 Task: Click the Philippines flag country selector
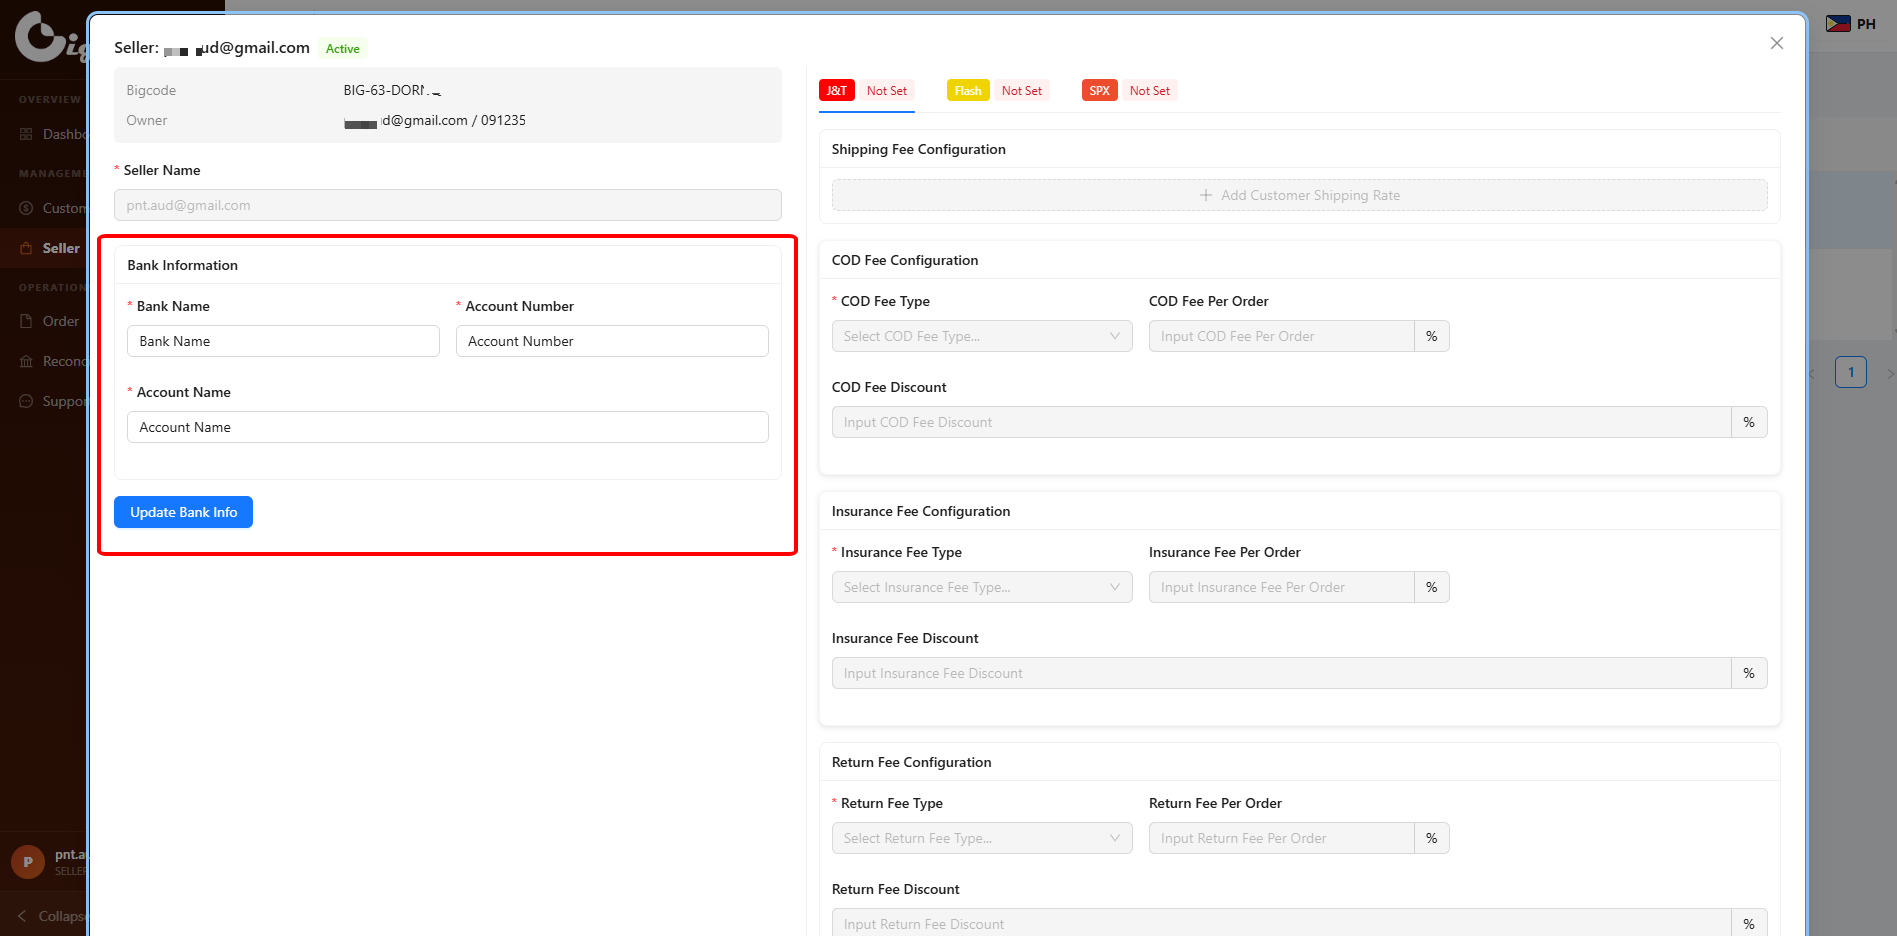click(1850, 24)
